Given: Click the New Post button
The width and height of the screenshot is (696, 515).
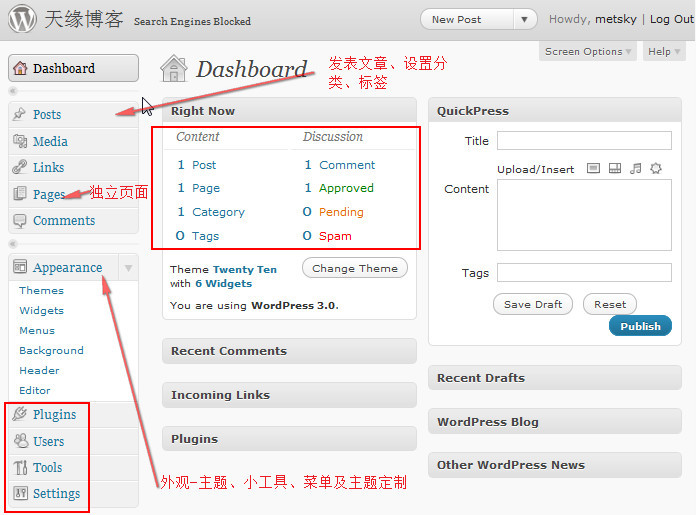Looking at the screenshot, I should pos(467,20).
